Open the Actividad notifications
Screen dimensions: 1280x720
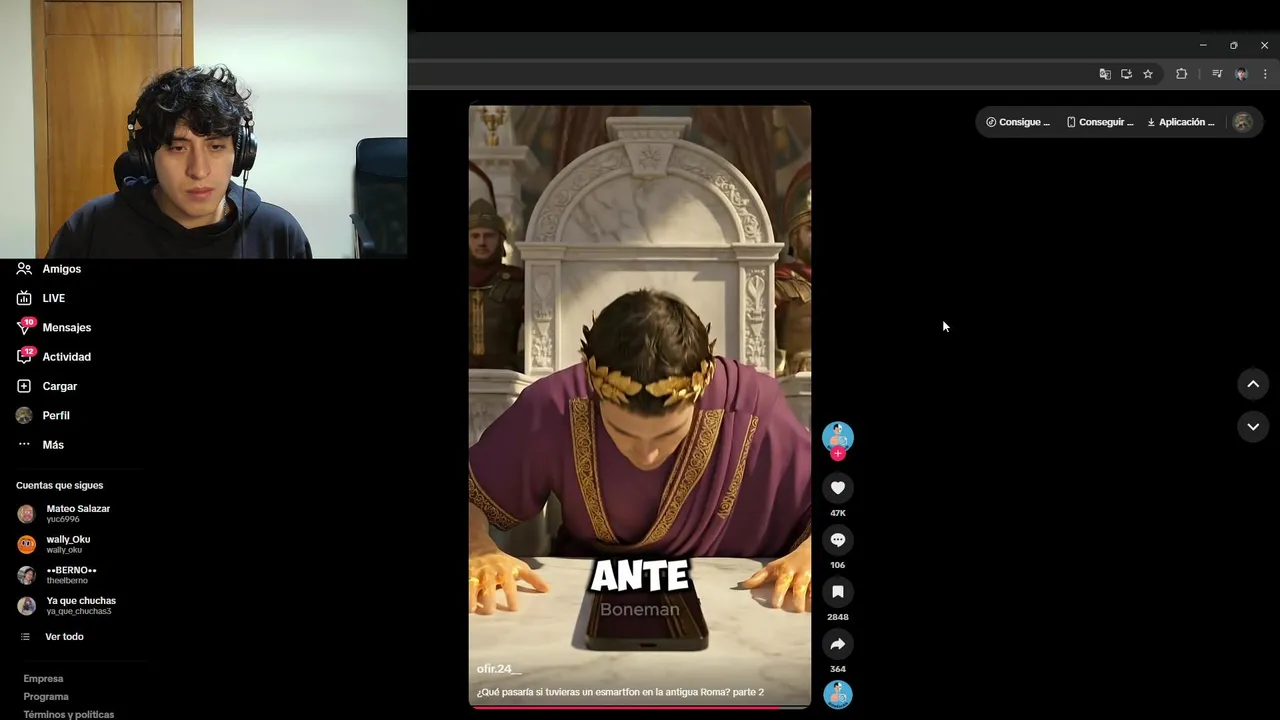pyautogui.click(x=67, y=357)
